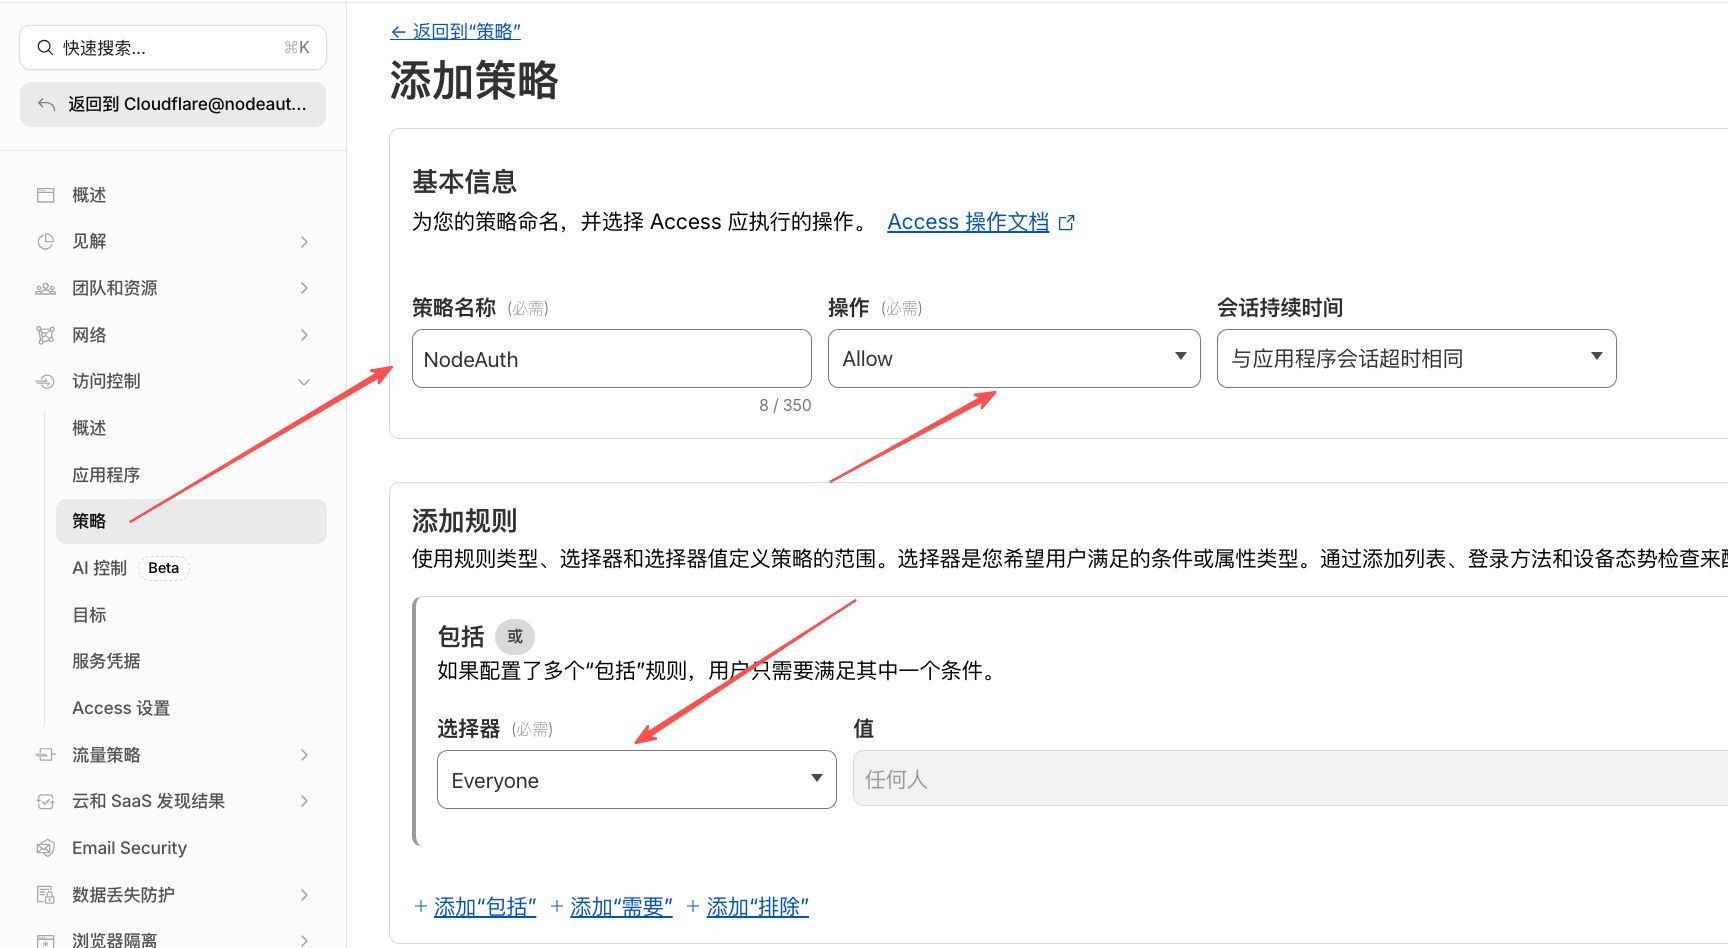Click the external link icon beside Access docs

(1067, 223)
